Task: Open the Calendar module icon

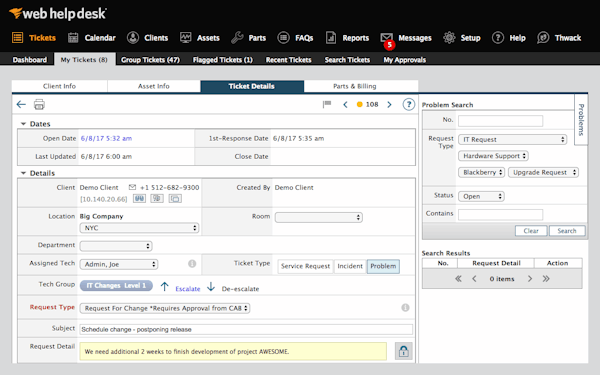Action: (x=73, y=38)
